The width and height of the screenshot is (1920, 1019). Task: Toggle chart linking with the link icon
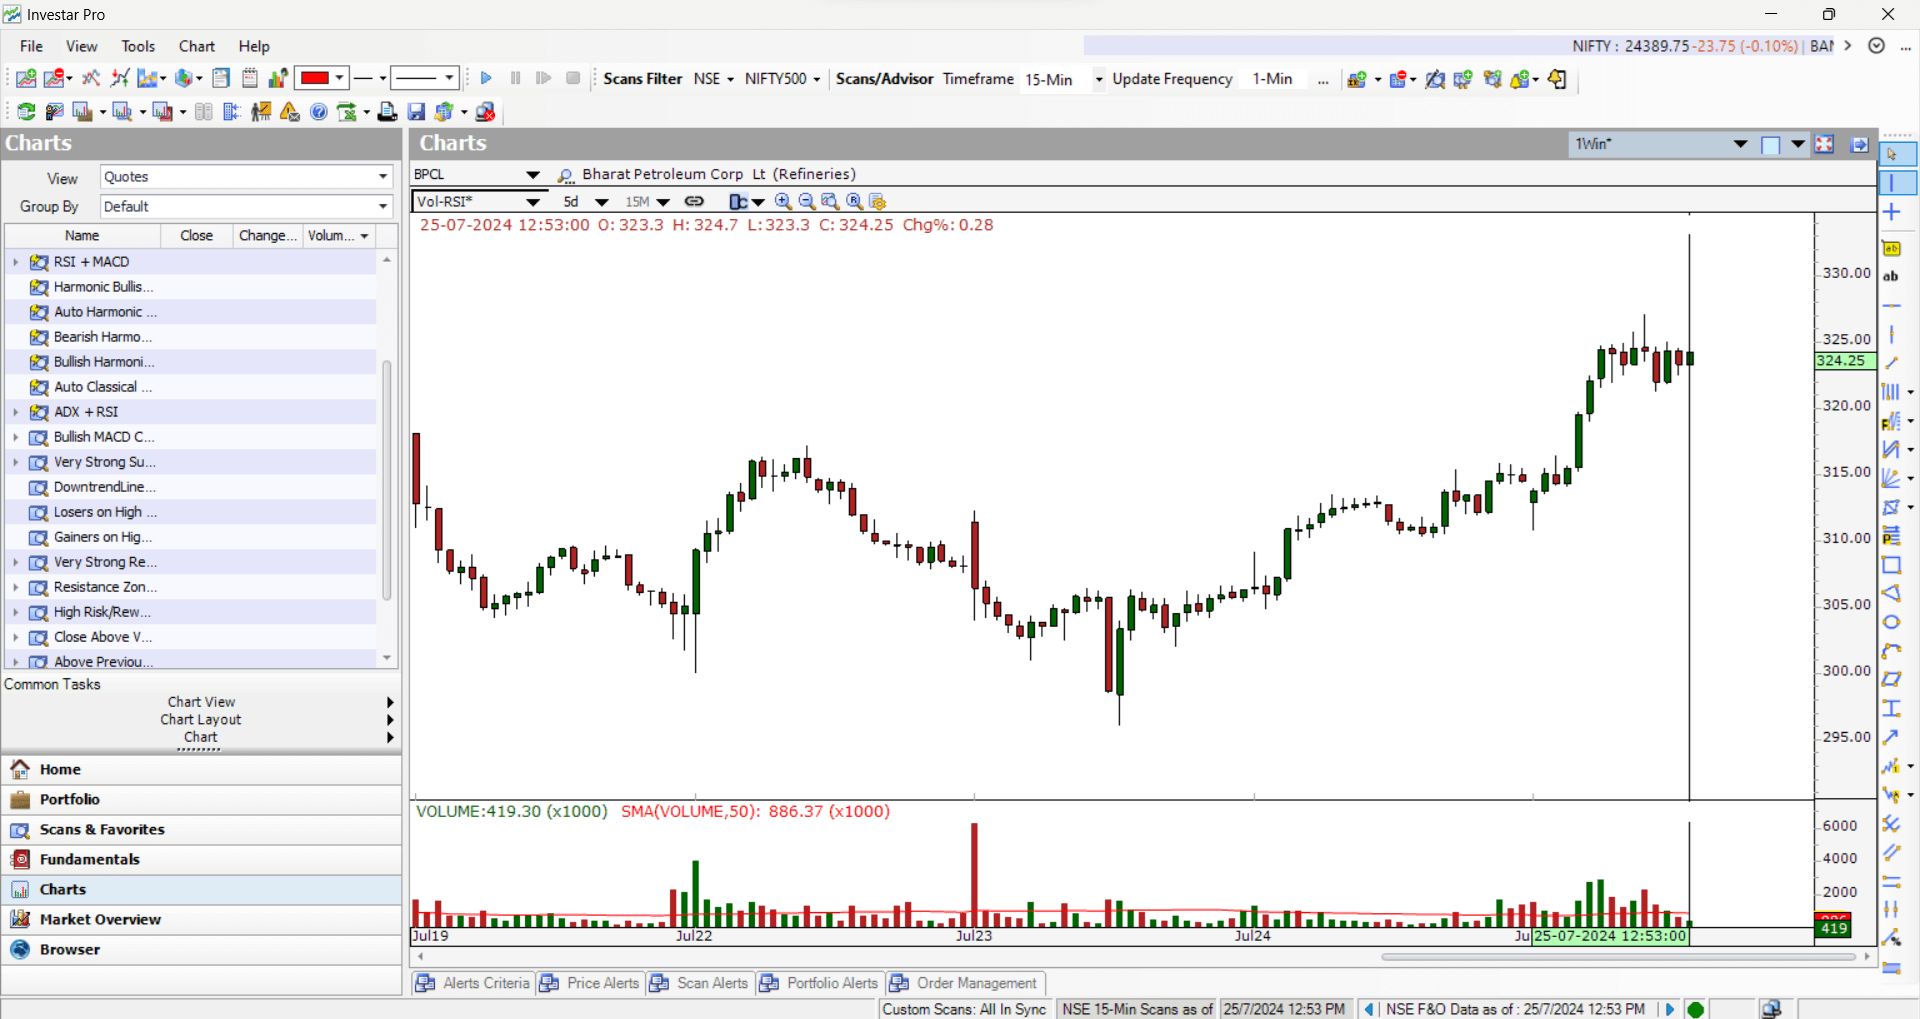pyautogui.click(x=694, y=201)
